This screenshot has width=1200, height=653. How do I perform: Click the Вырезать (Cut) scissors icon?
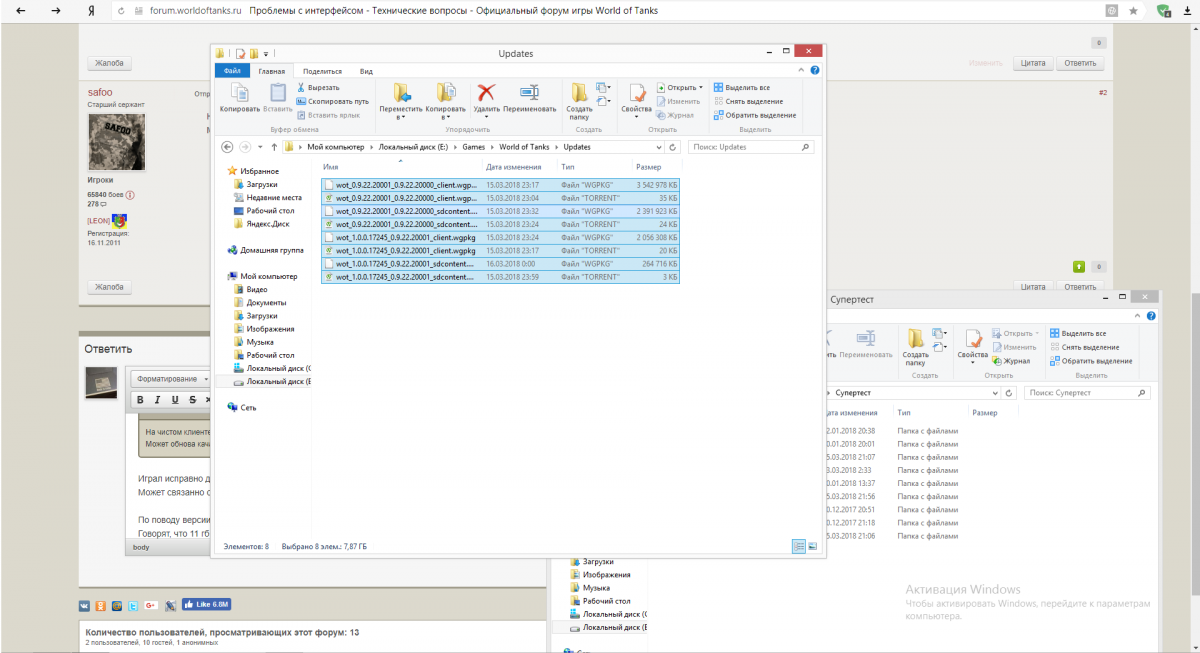tap(301, 88)
